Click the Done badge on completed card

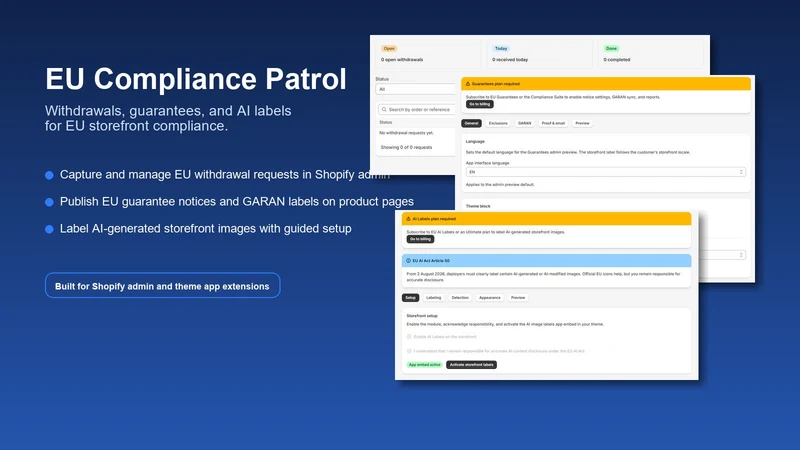point(611,48)
